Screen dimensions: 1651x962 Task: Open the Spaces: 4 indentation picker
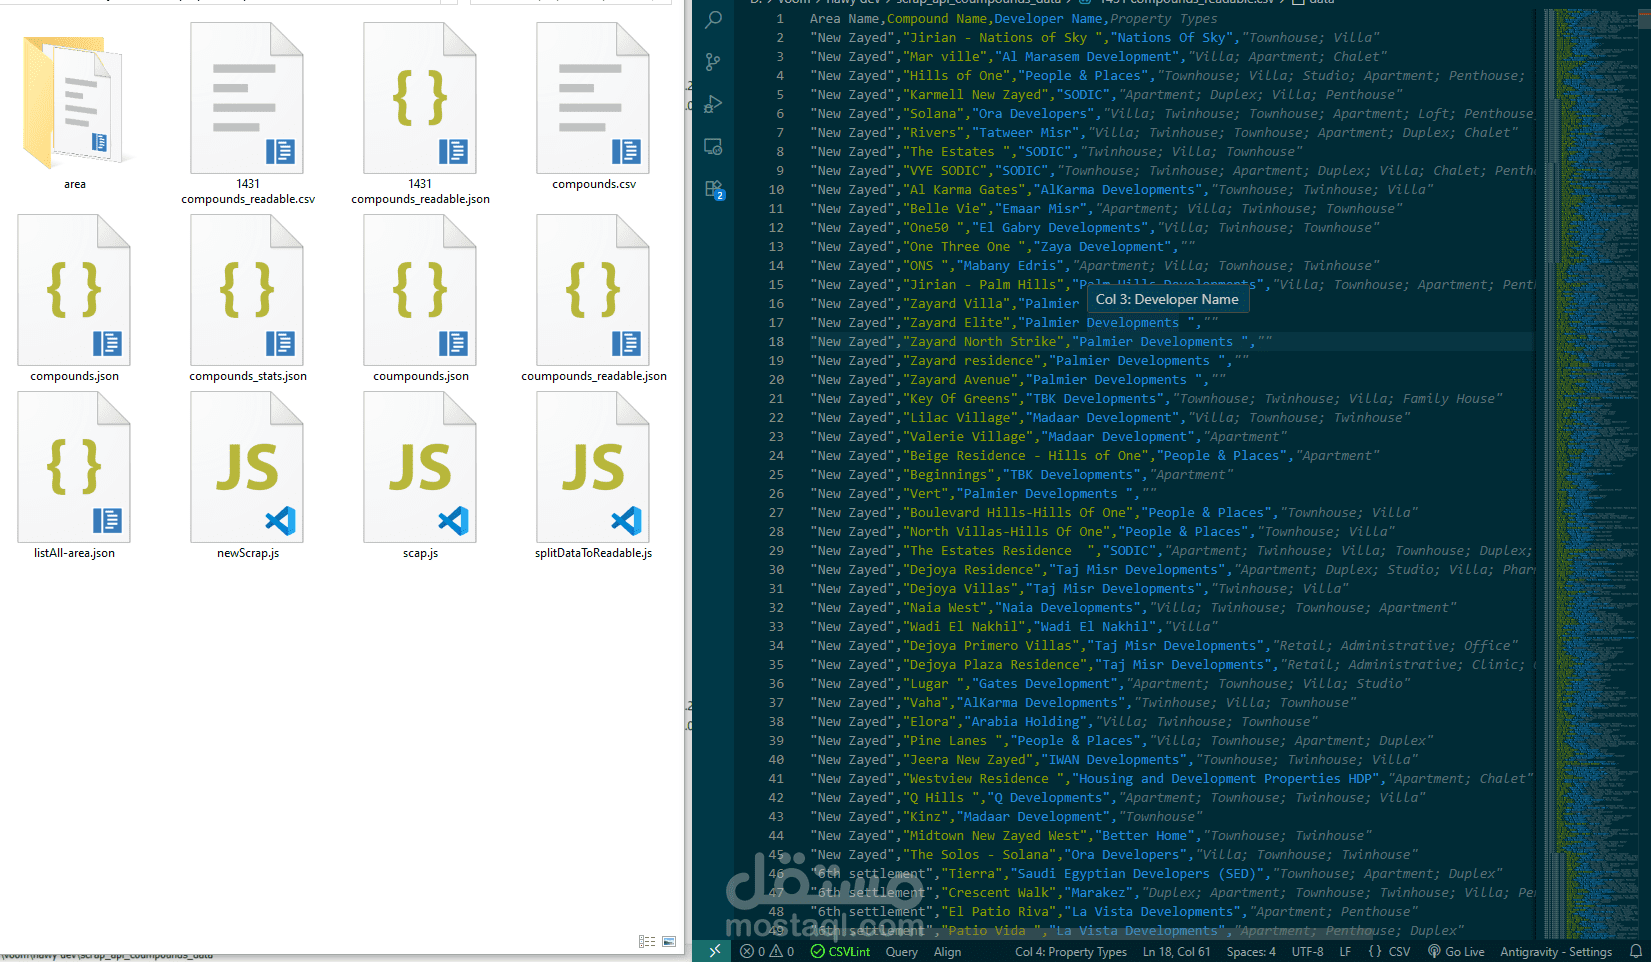[x=1251, y=951]
